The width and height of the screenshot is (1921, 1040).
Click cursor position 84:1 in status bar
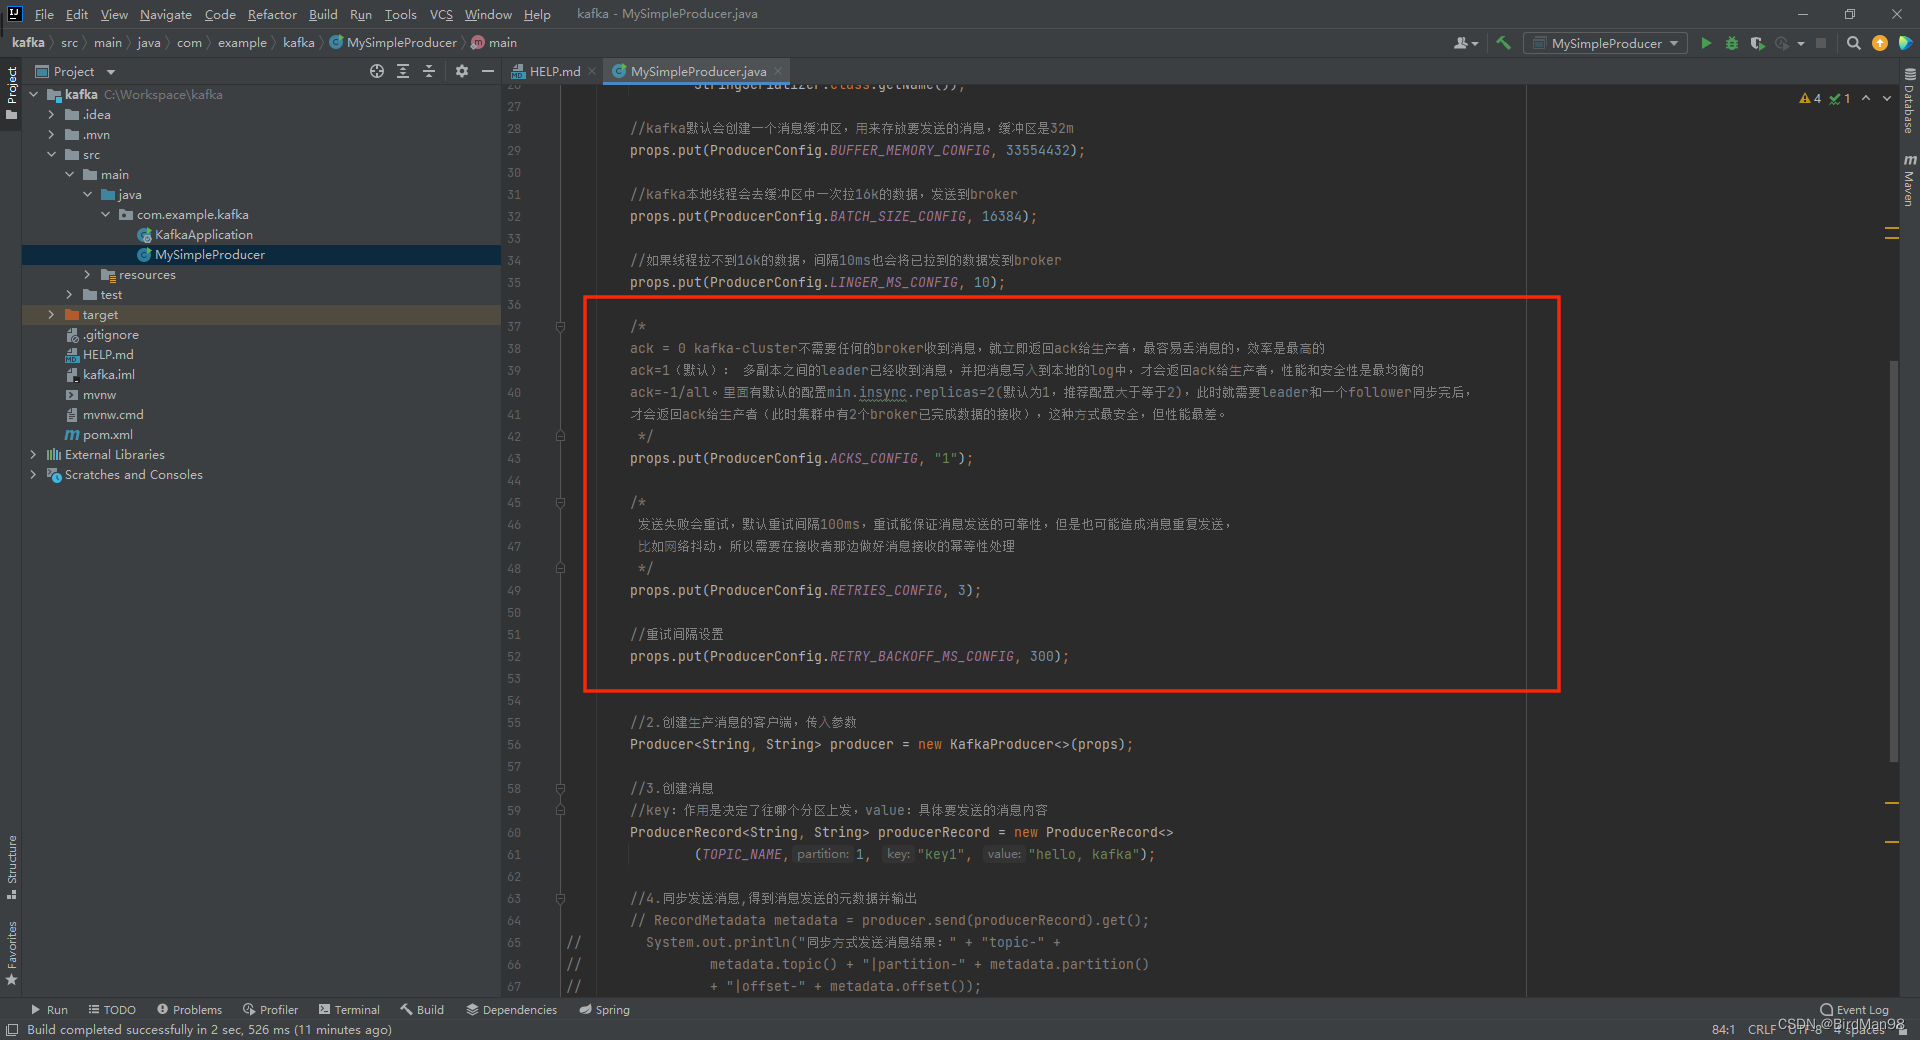click(x=1723, y=1029)
